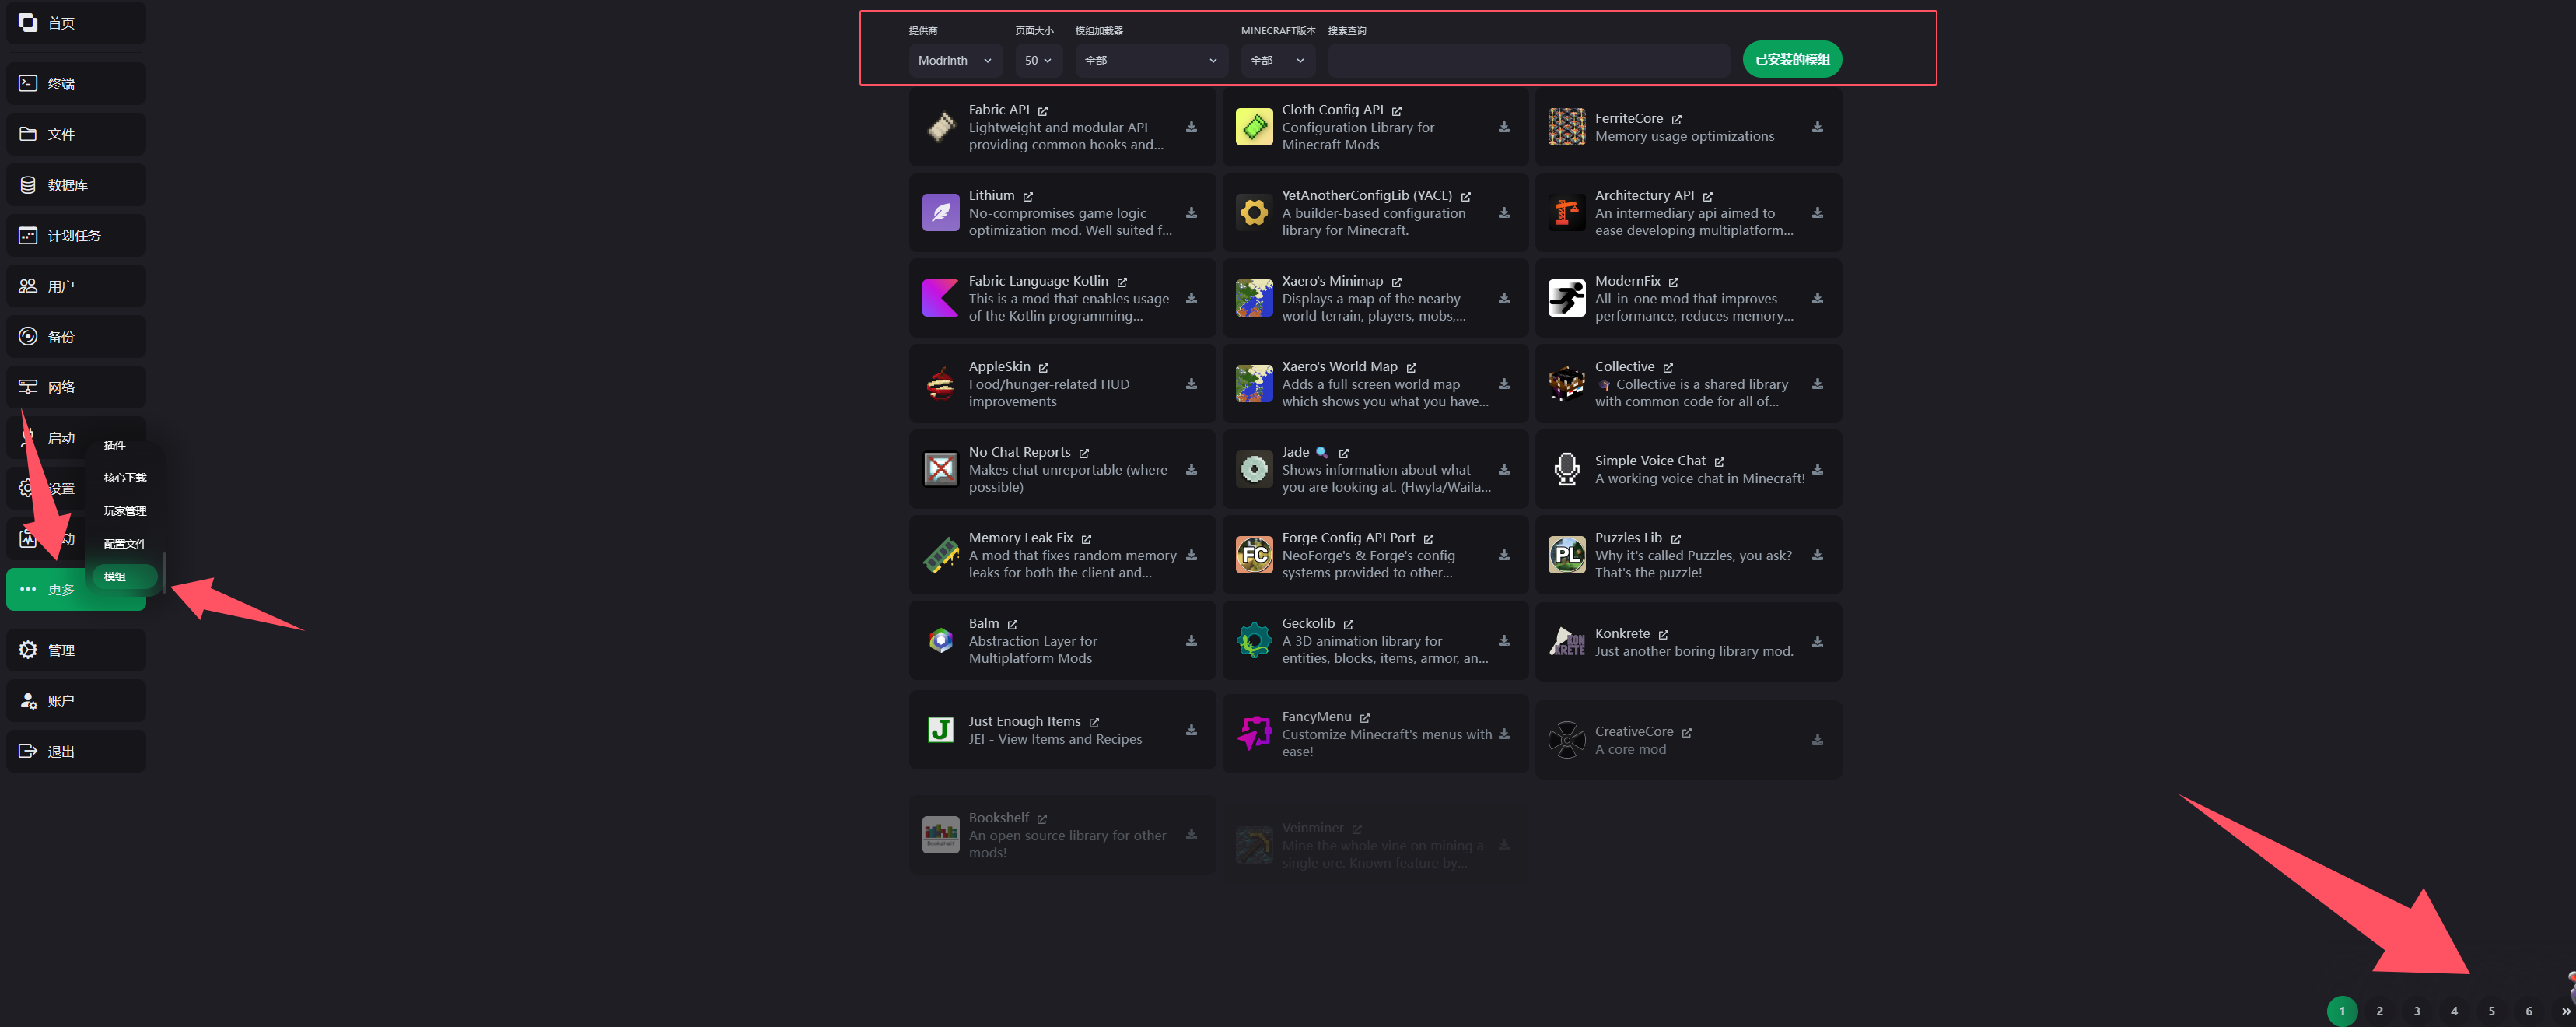Focus the mod search query field

click(1528, 60)
